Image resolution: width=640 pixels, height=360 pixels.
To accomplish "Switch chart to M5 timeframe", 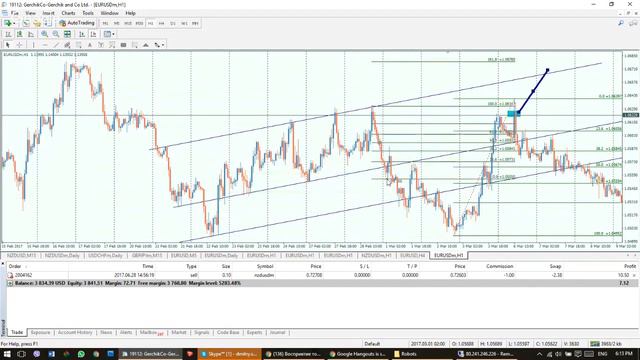I will pyautogui.click(x=116, y=24).
